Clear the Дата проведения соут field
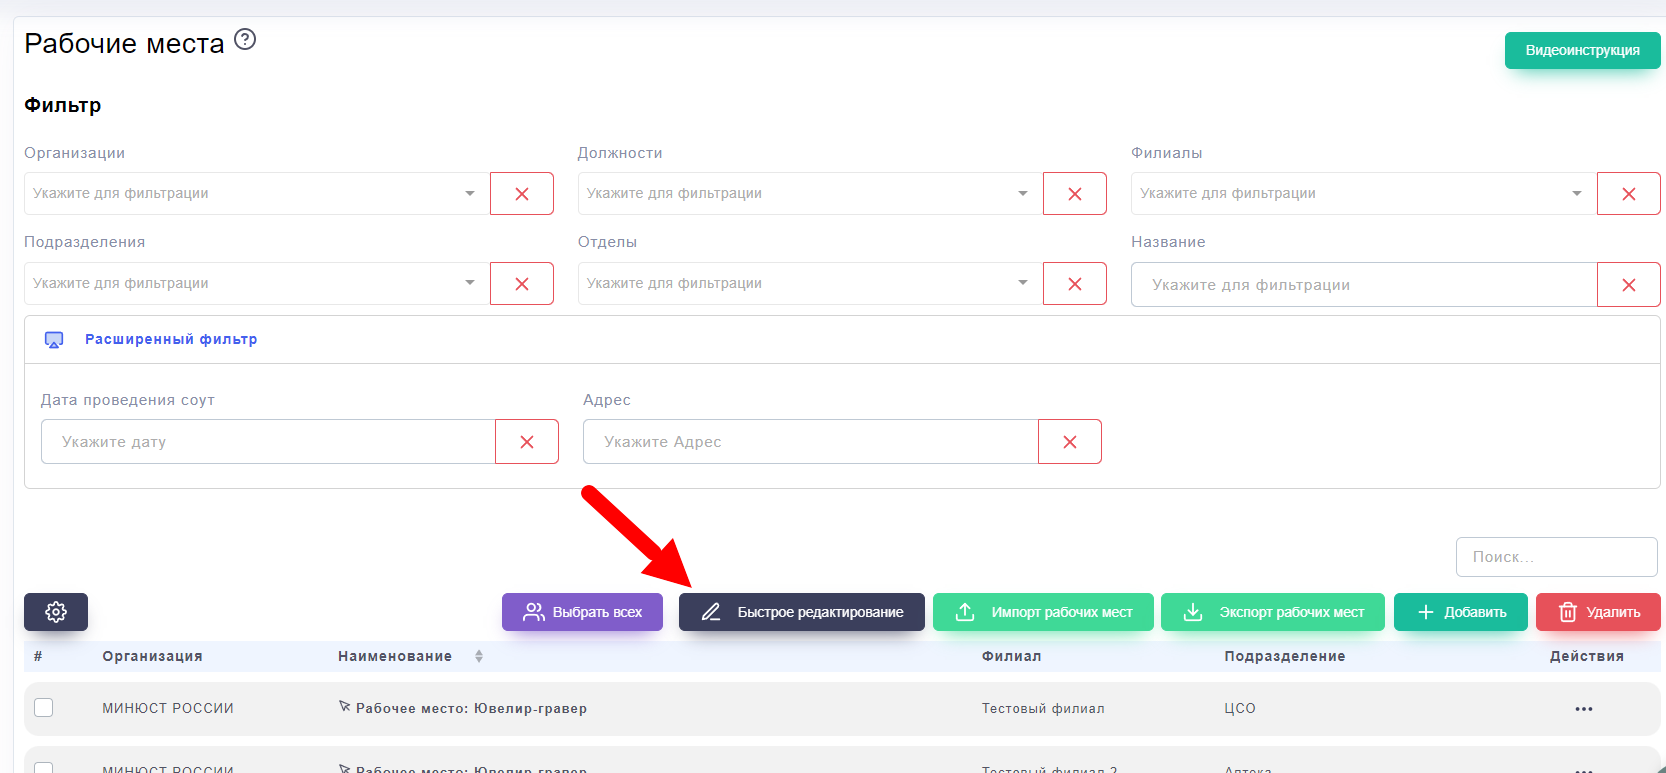 (x=526, y=442)
